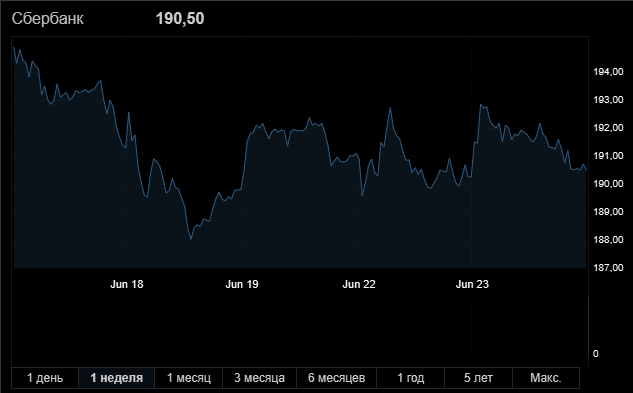Select the 1 неделя time range tab
Viewport: 633px width, 393px height.
coord(116,378)
